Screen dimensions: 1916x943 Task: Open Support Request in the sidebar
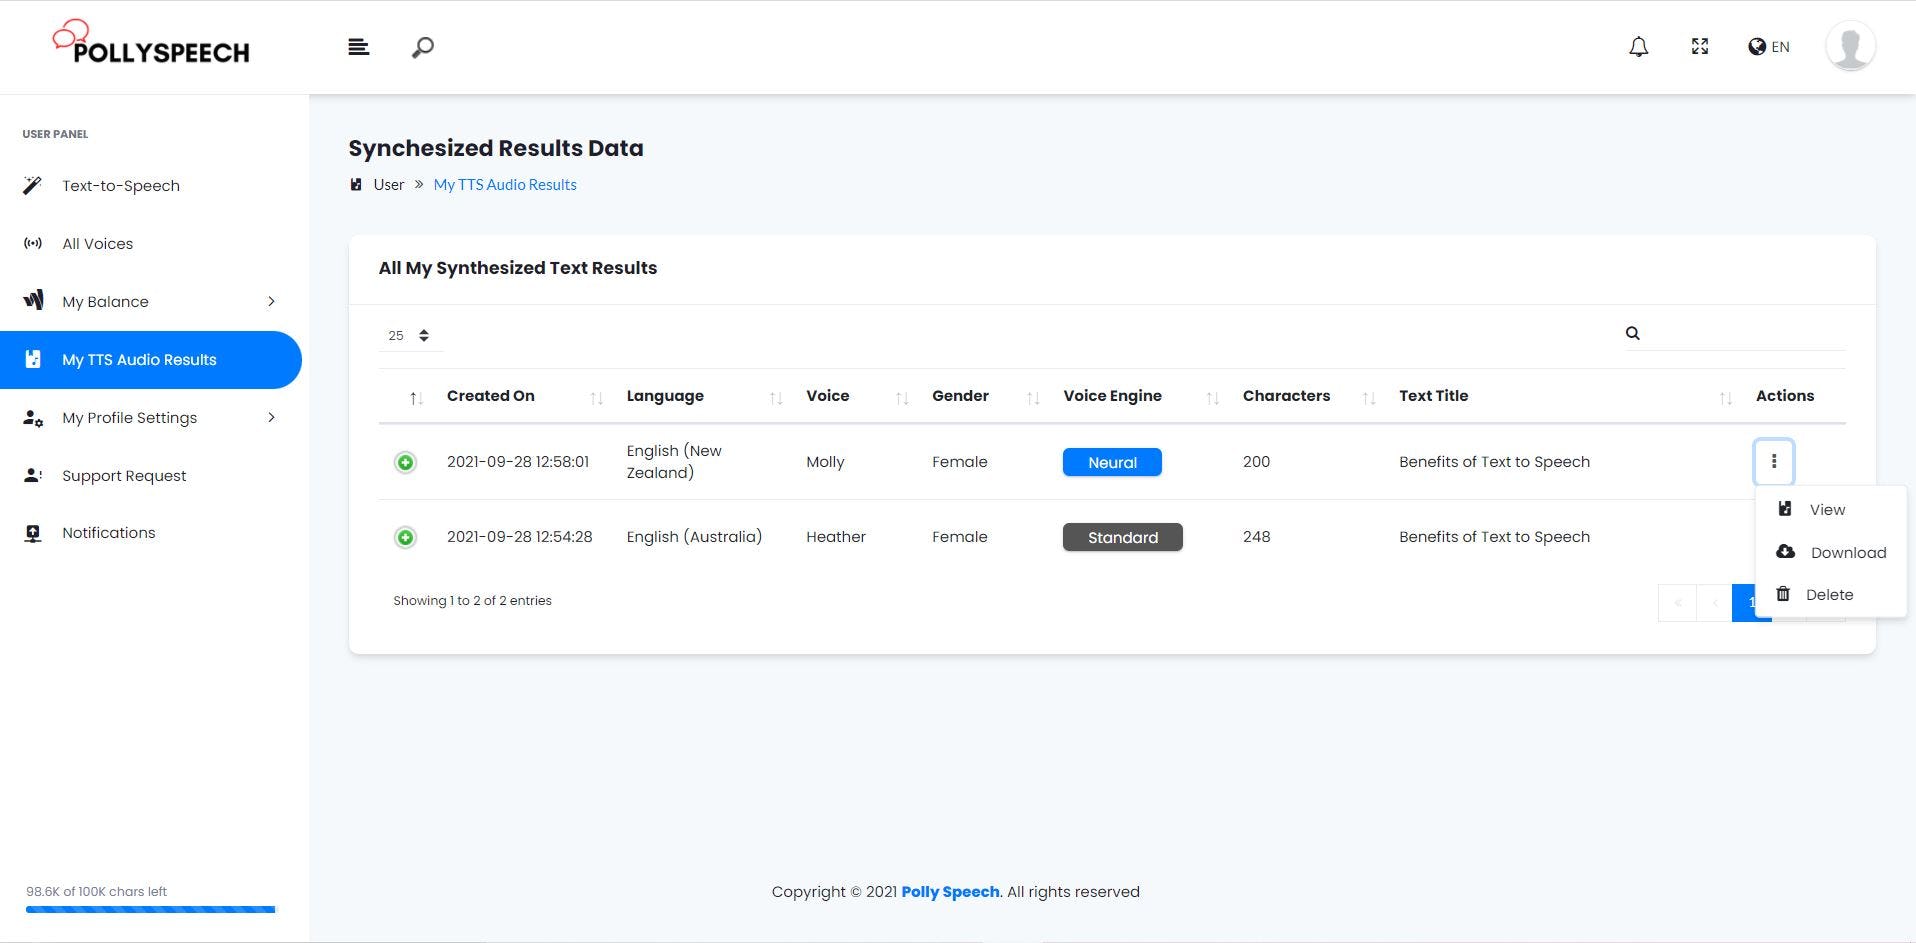pyautogui.click(x=124, y=476)
